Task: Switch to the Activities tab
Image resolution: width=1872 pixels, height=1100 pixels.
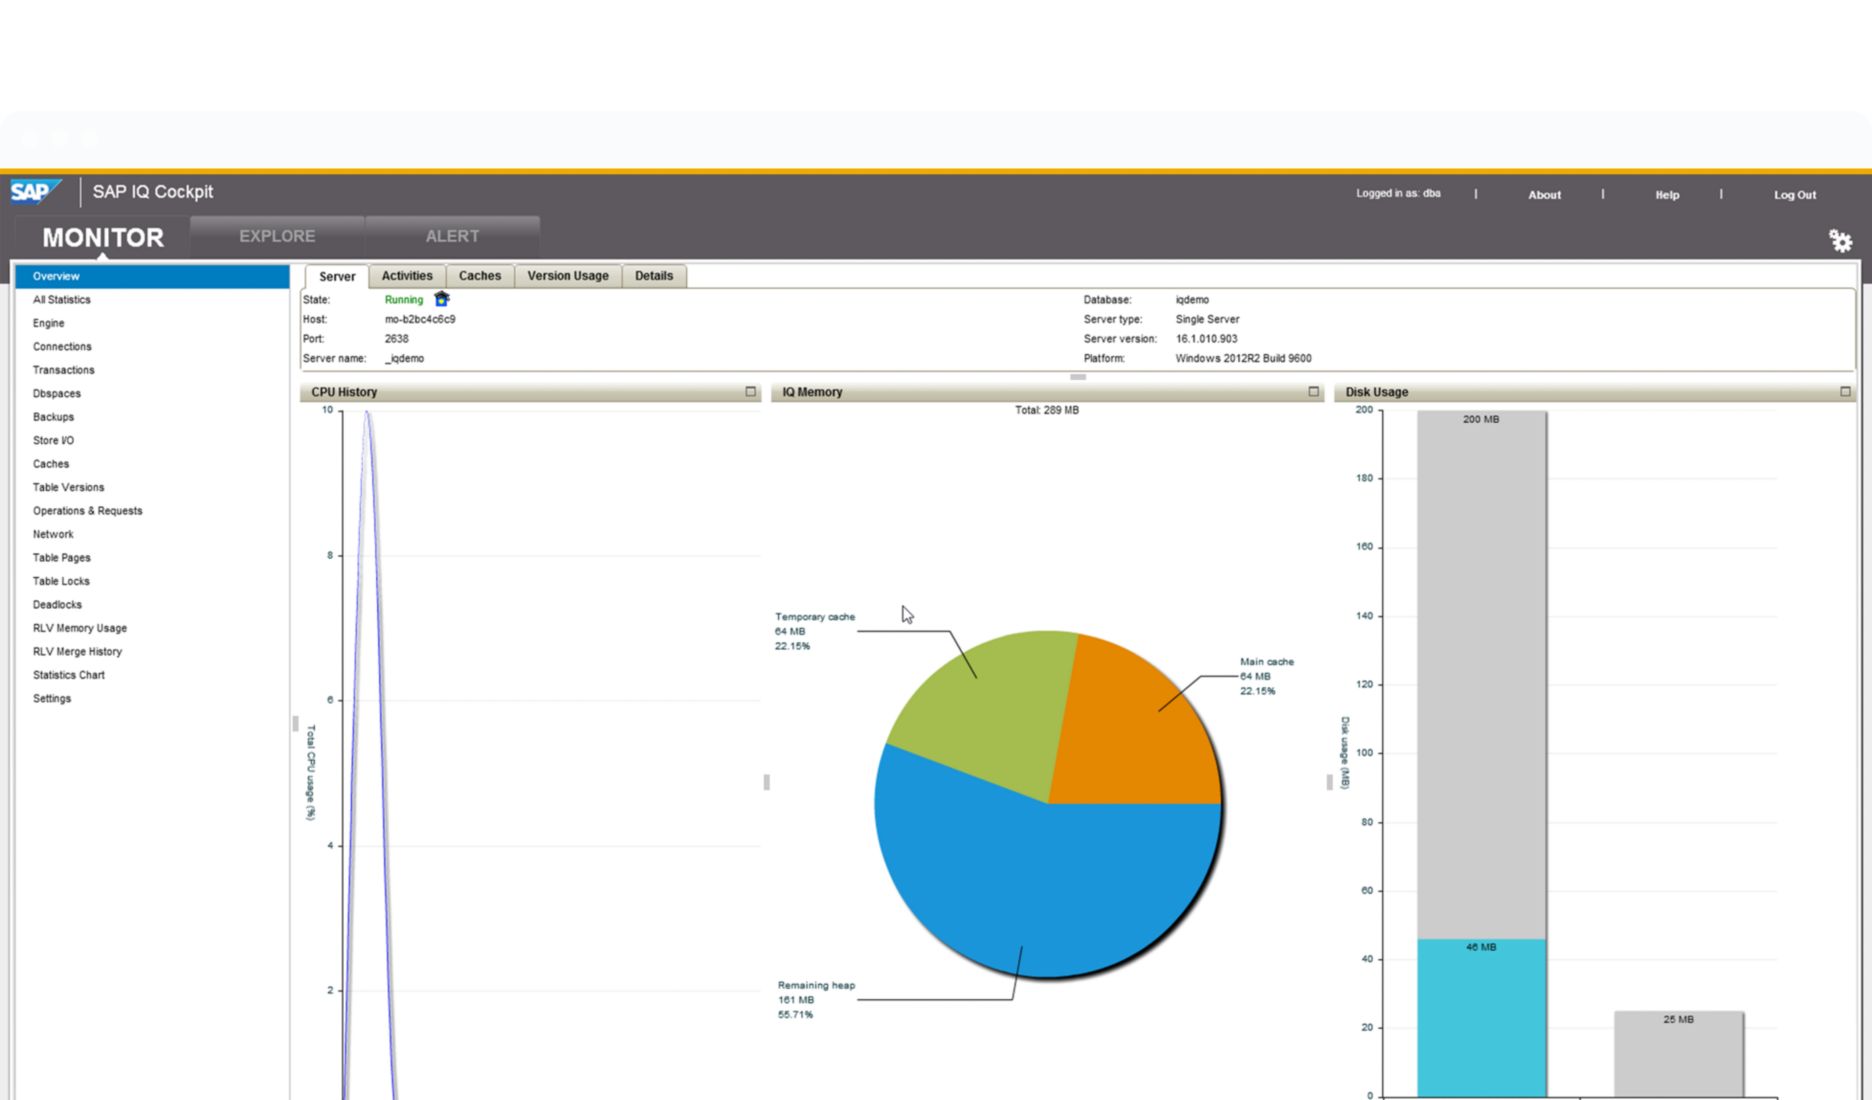Action: 407,275
